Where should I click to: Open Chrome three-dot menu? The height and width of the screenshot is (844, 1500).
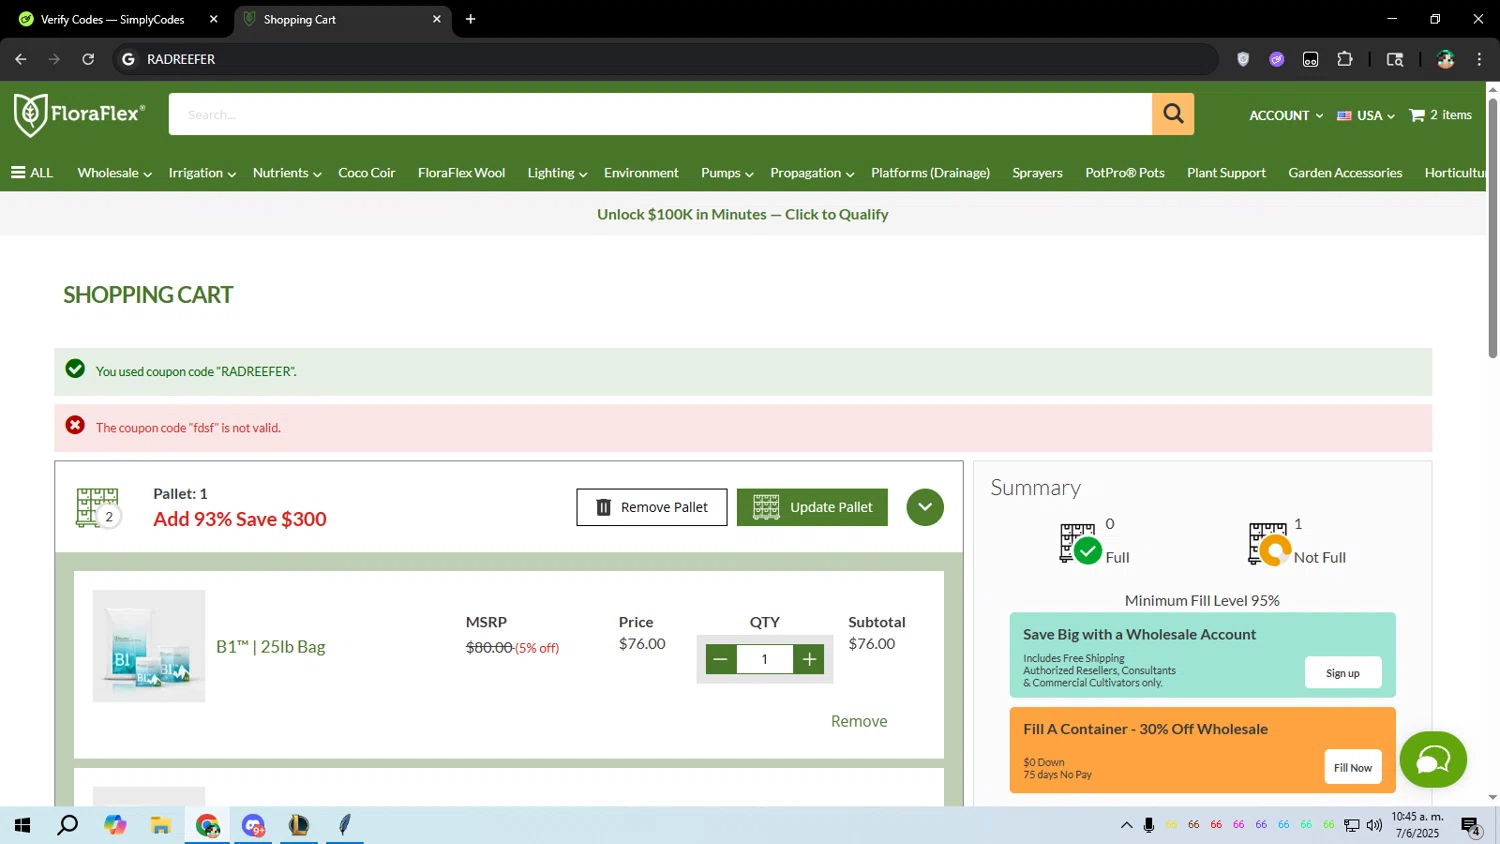(x=1479, y=59)
